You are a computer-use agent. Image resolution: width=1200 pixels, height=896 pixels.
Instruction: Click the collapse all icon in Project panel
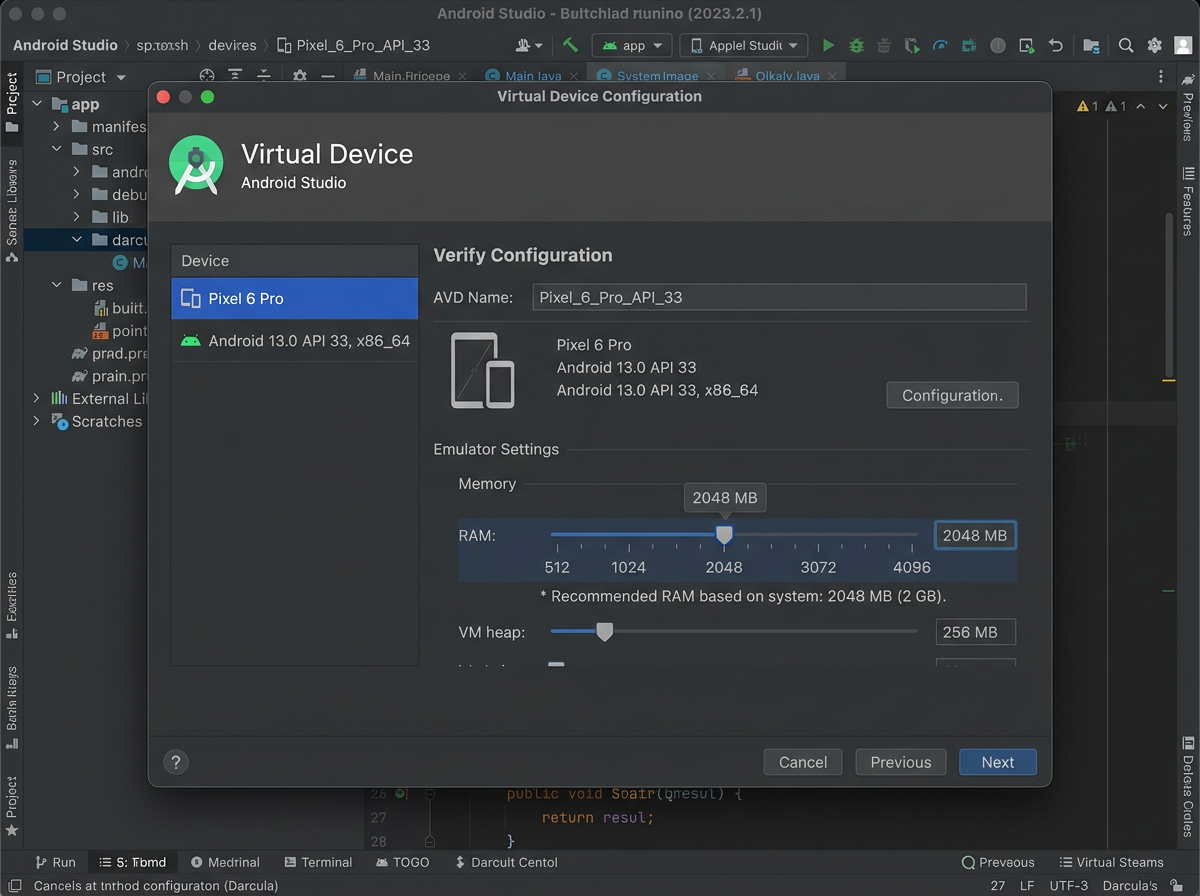264,76
